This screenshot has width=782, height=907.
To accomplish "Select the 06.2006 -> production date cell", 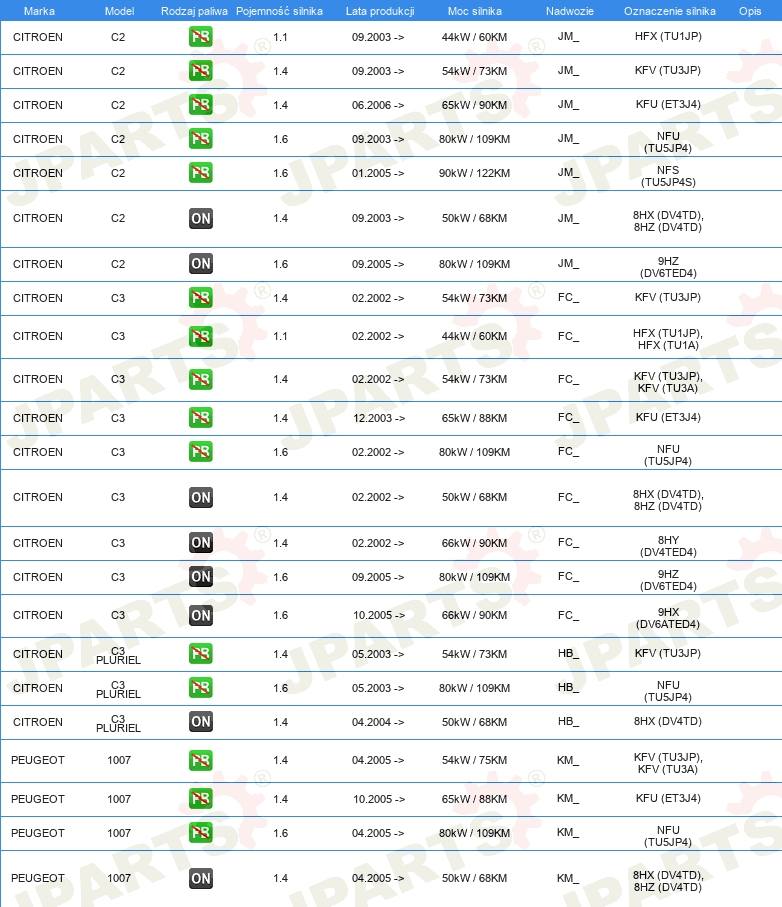I will pyautogui.click(x=378, y=105).
